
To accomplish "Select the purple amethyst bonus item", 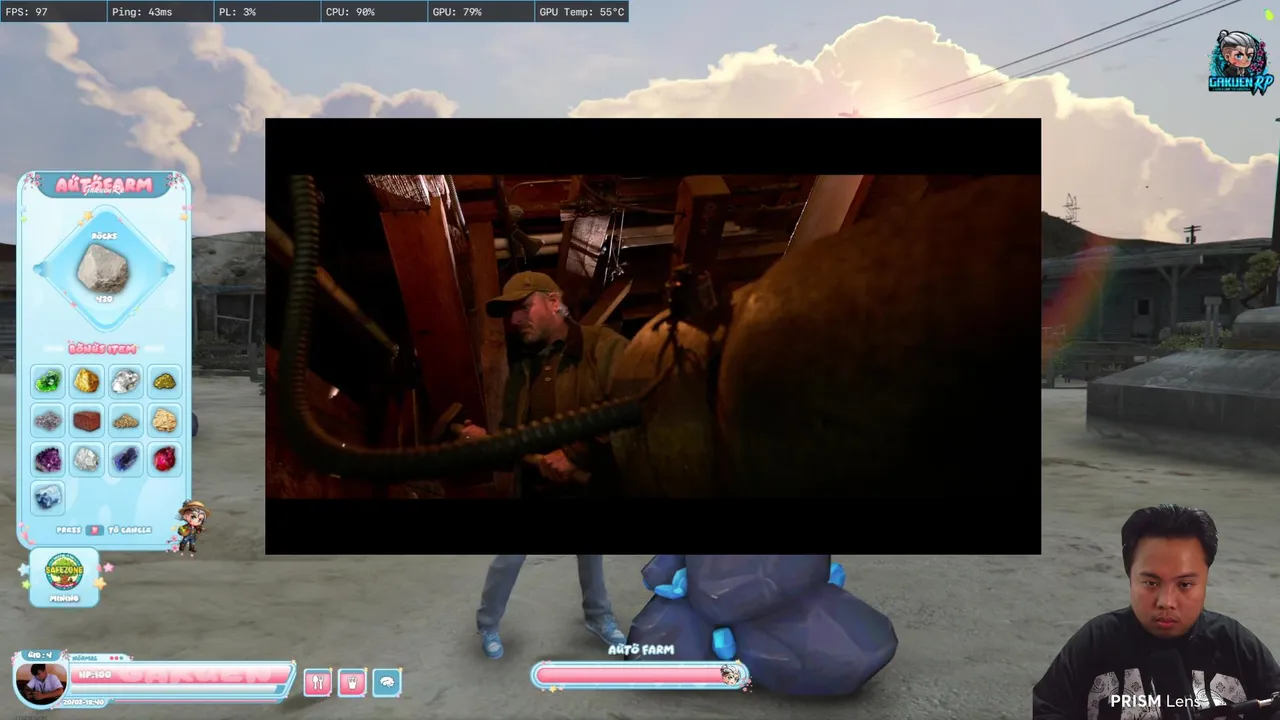I will point(48,459).
